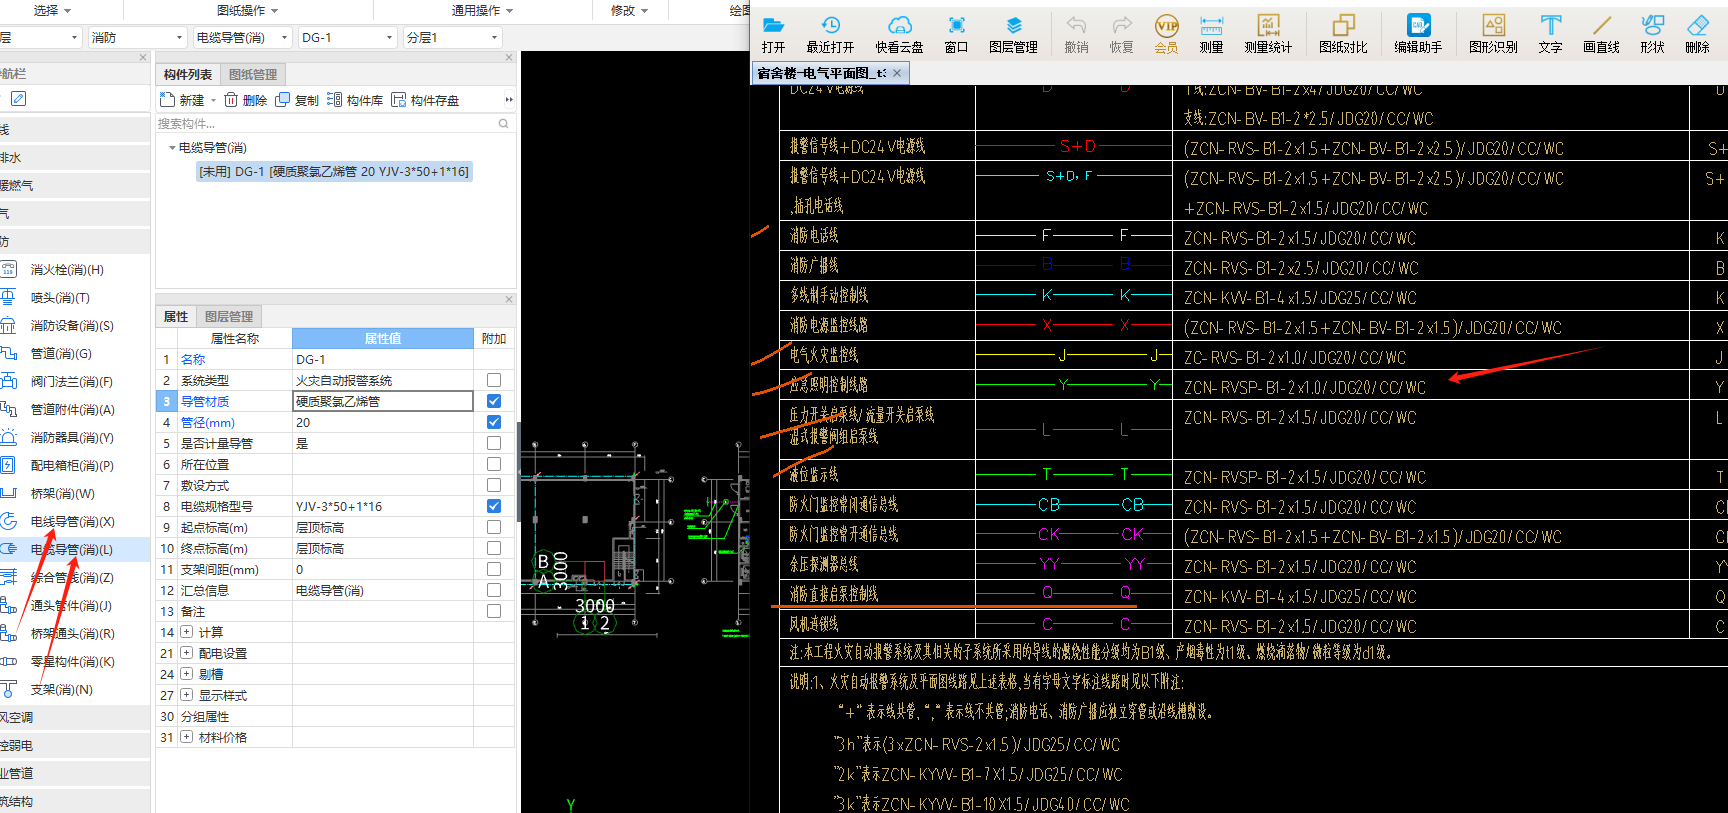Select 桥架(消)(W) component type

click(x=62, y=494)
